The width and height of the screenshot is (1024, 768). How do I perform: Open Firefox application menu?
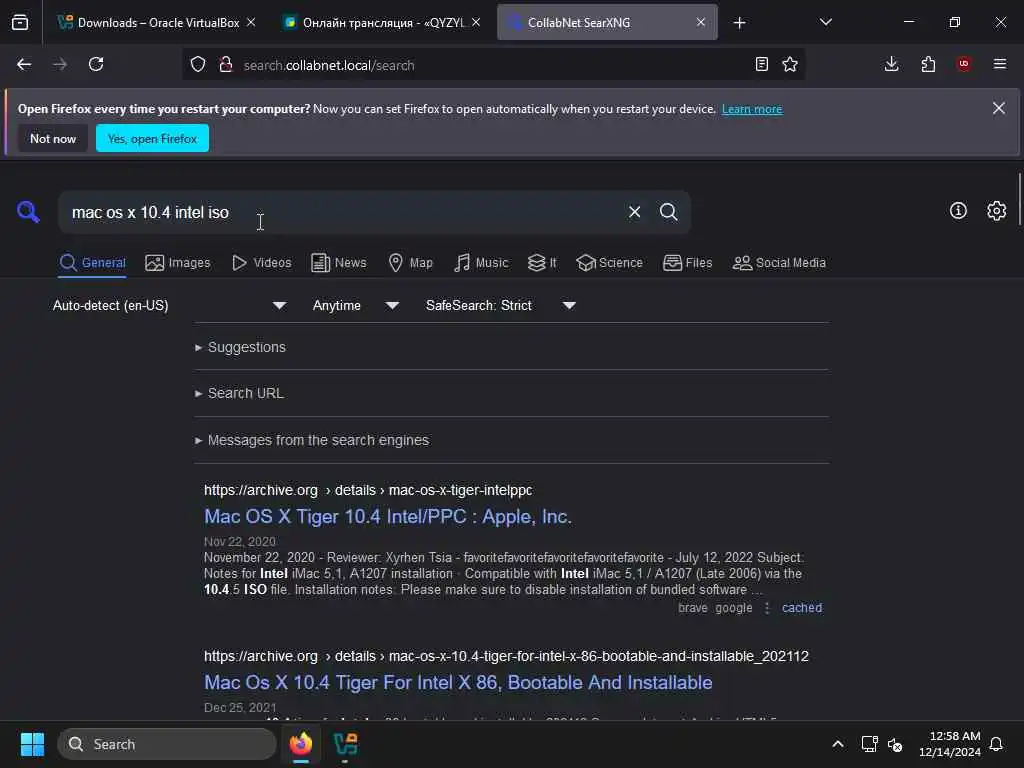pyautogui.click(x=1000, y=64)
